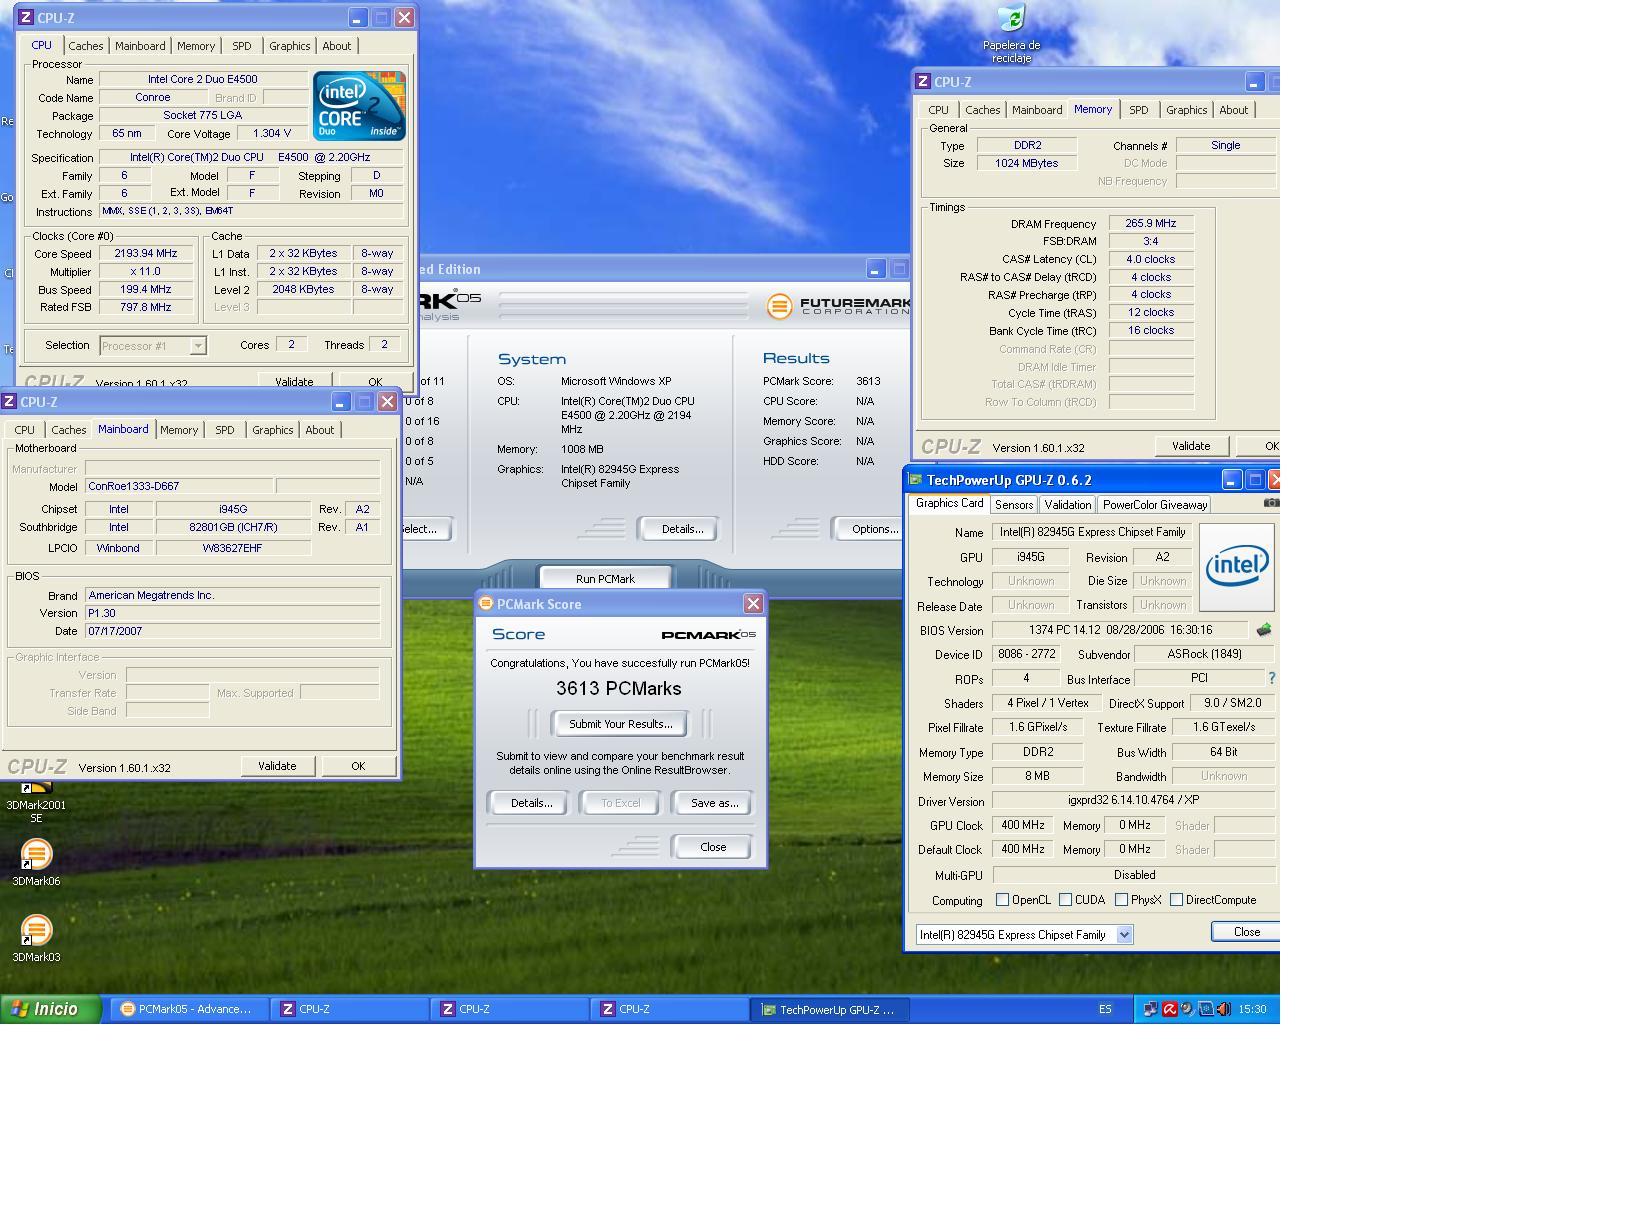This screenshot has height=1224, width=1632.
Task: Open 3DMark03 desktop shortcut
Action: coord(36,939)
